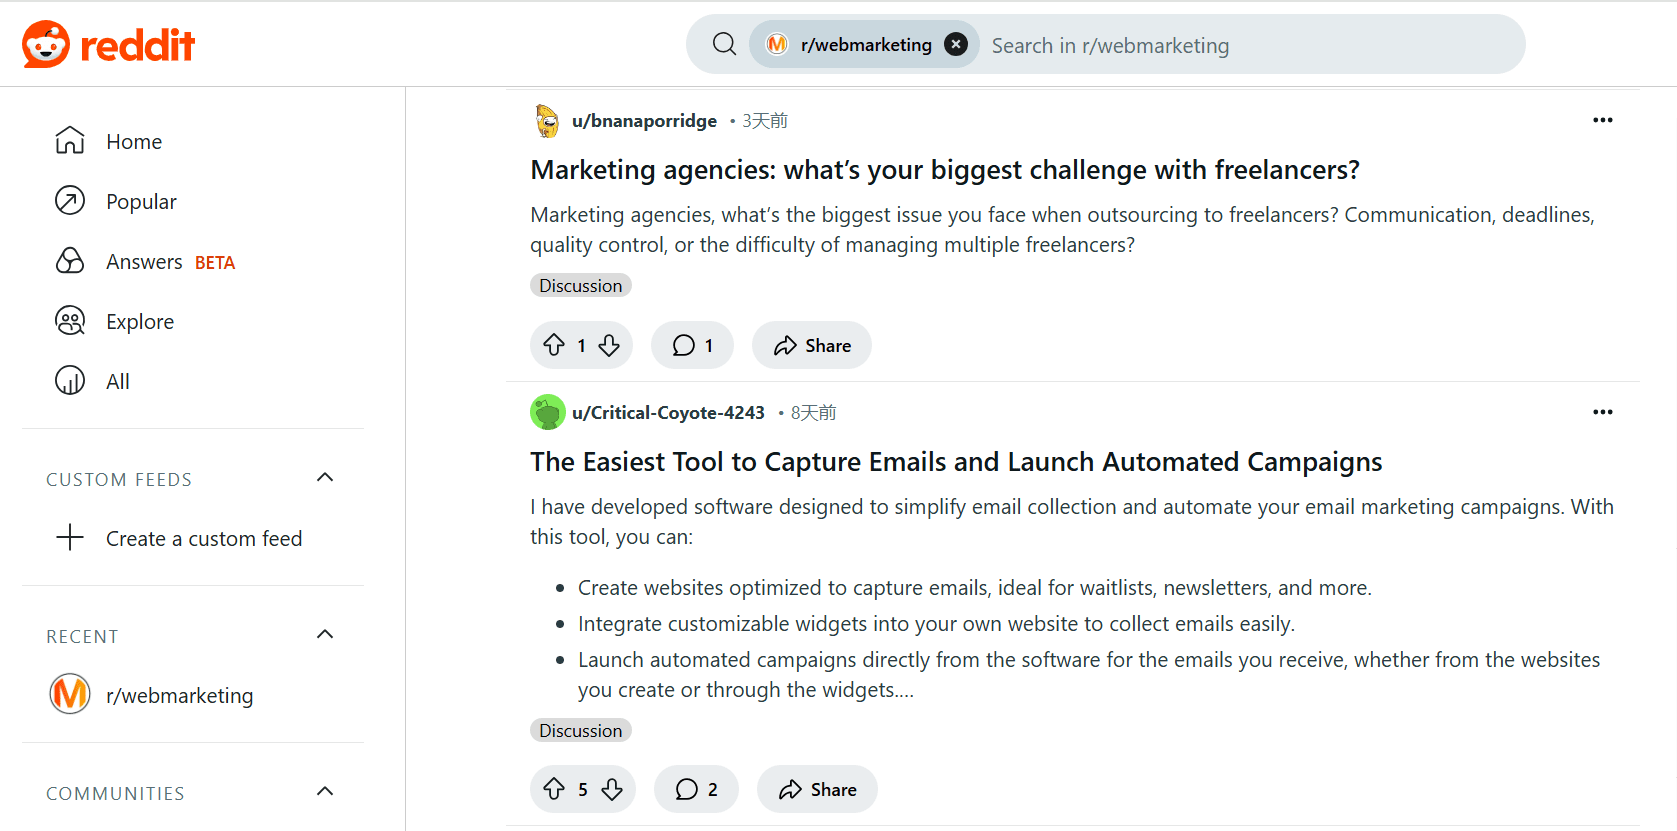Screen dimensions: 1677x831
Task: Collapse the Custom Feeds section
Action: click(325, 478)
